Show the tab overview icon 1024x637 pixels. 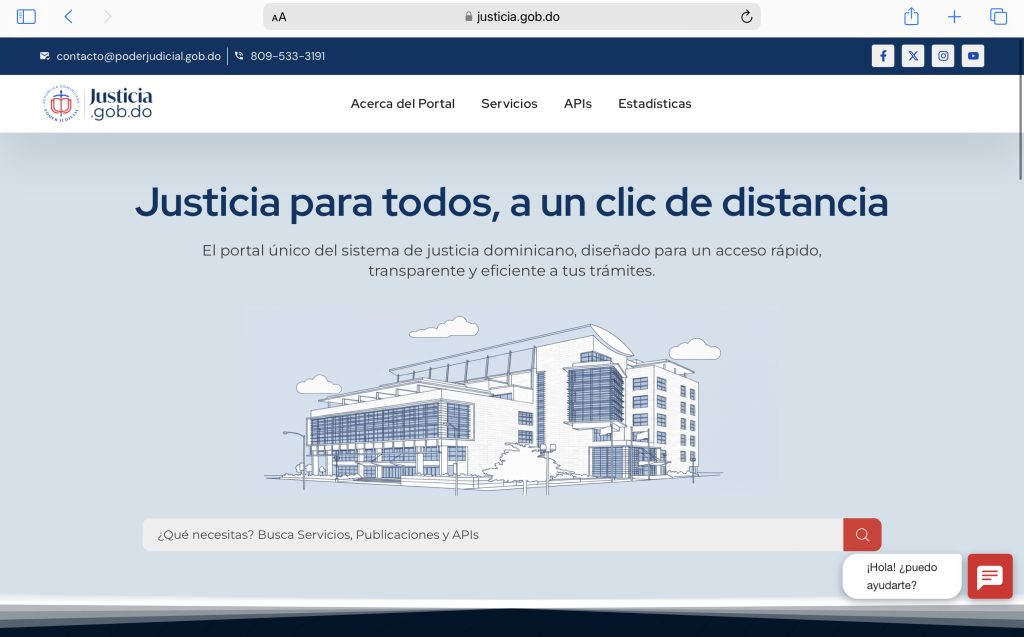pyautogui.click(x=998, y=17)
